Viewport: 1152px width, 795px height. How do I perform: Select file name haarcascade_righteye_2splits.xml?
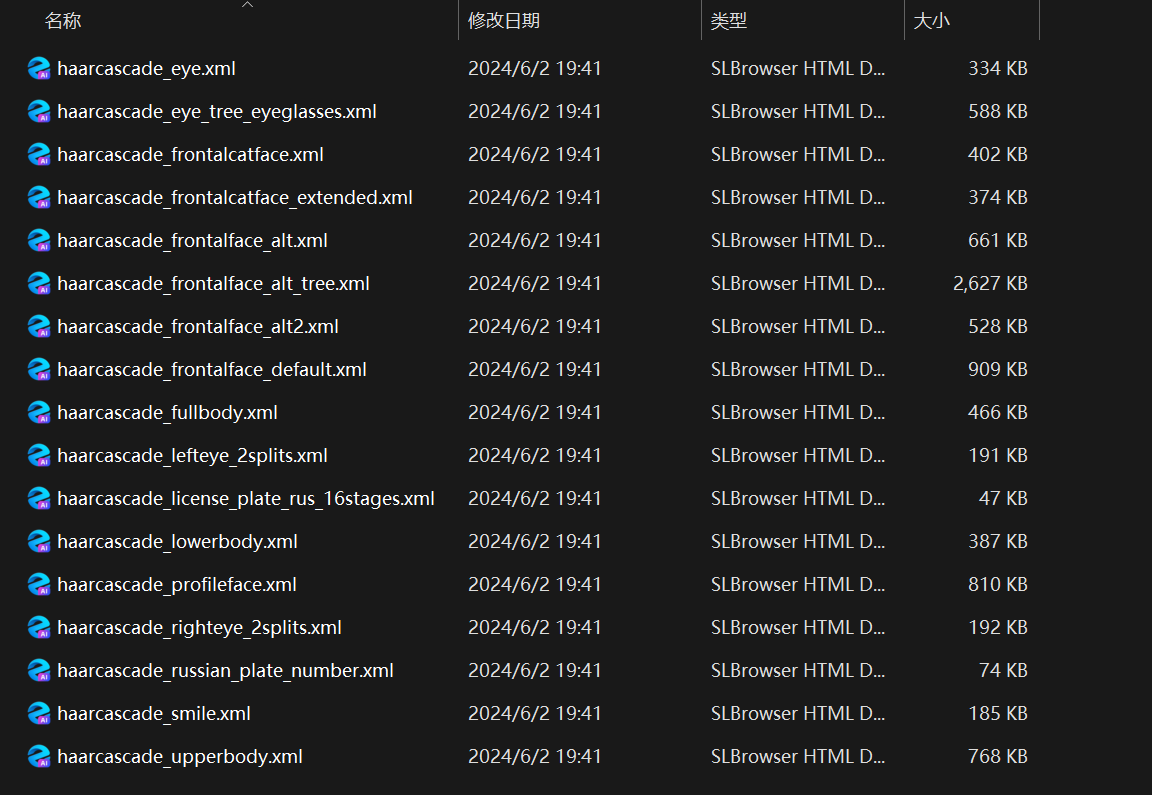coord(199,628)
